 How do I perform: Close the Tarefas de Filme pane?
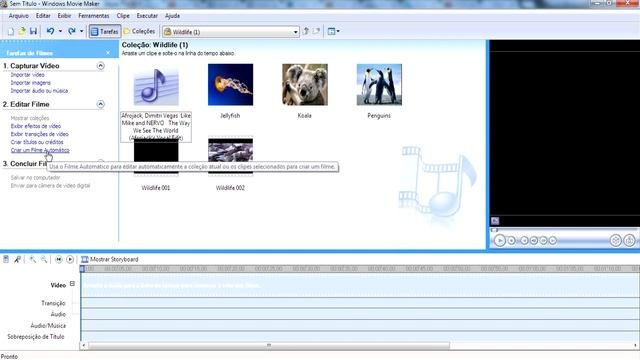(x=108, y=53)
